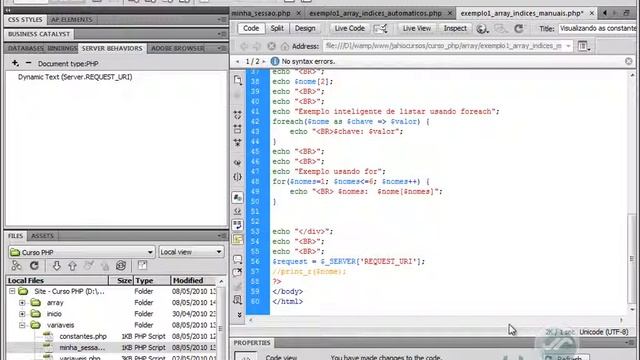The height and width of the screenshot is (360, 640).
Task: Dismiss the No syntax errors bar
Action: tap(628, 61)
